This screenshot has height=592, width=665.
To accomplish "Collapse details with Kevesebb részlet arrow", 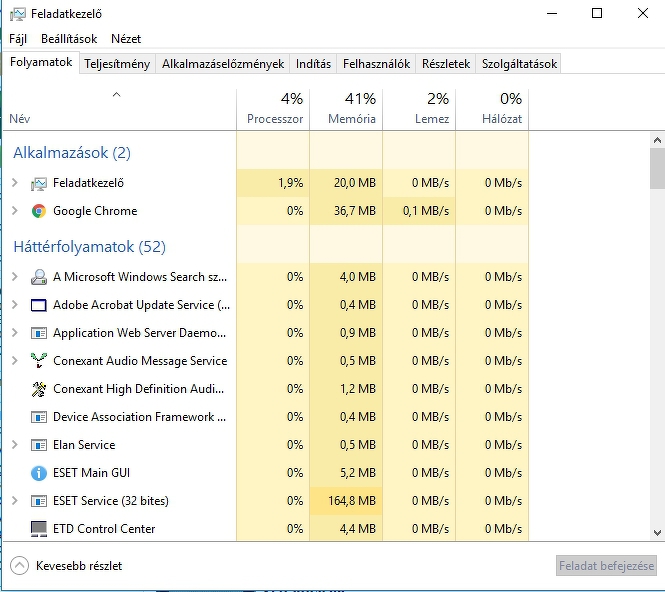I will coord(20,566).
